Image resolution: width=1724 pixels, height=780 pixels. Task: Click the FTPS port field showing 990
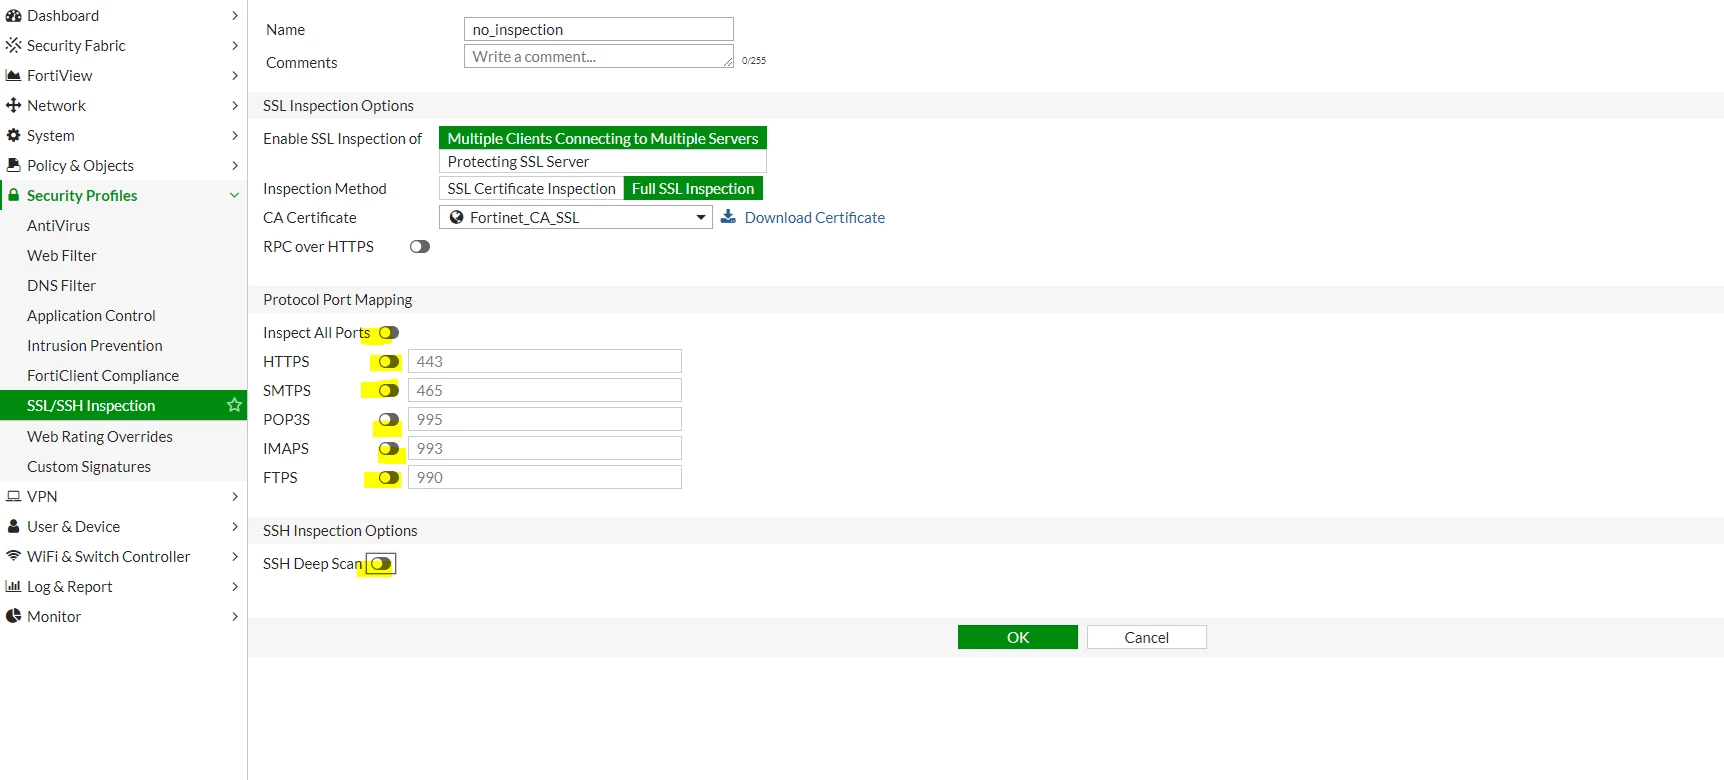(545, 477)
